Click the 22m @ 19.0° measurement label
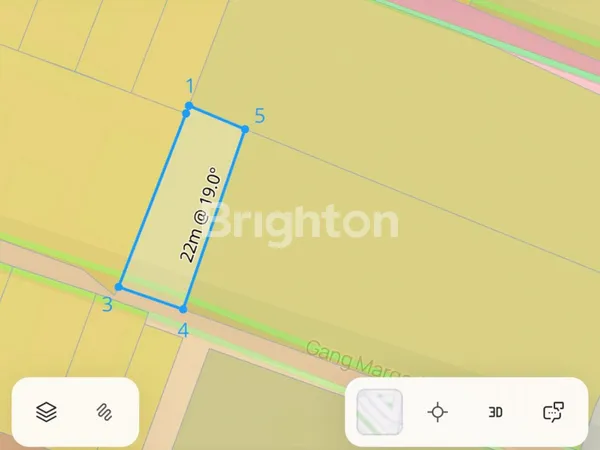The height and width of the screenshot is (450, 600). pyautogui.click(x=200, y=214)
